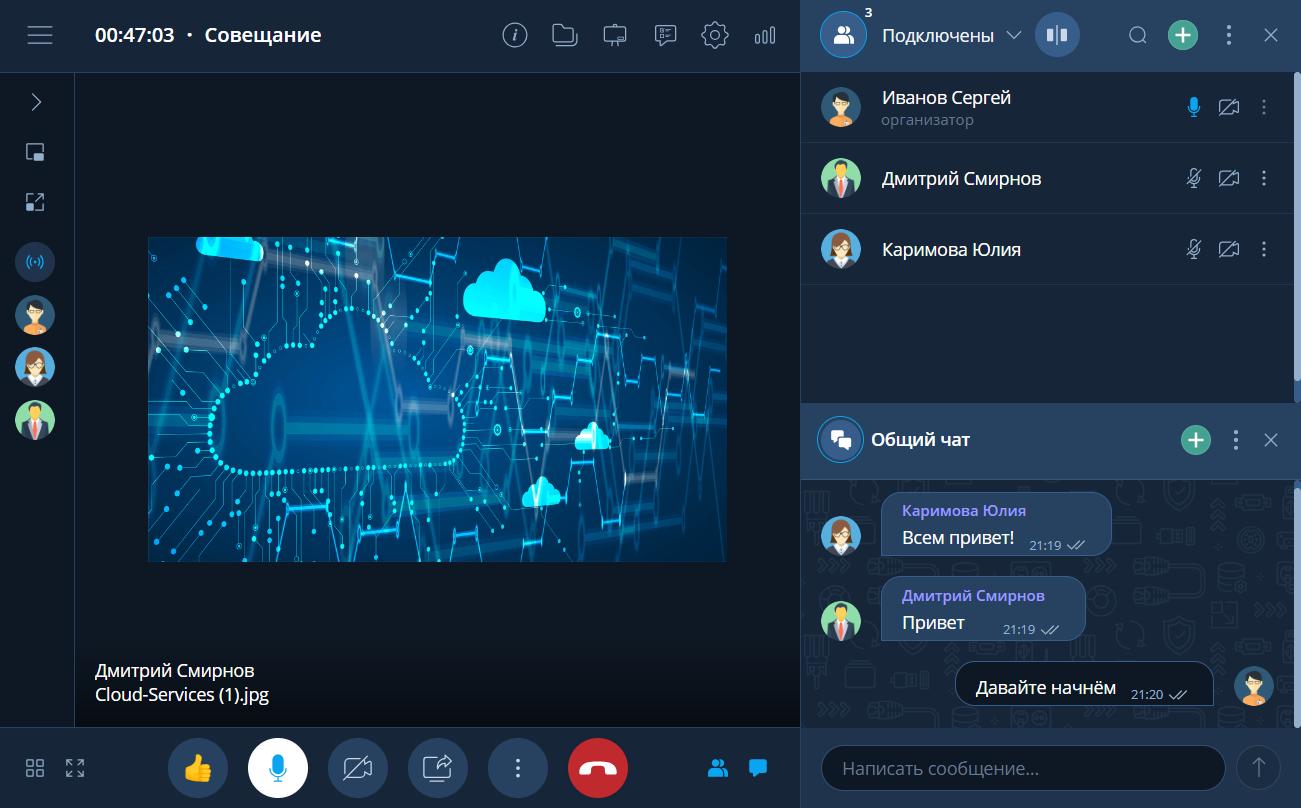Open the polls icon in top bar

click(665, 36)
